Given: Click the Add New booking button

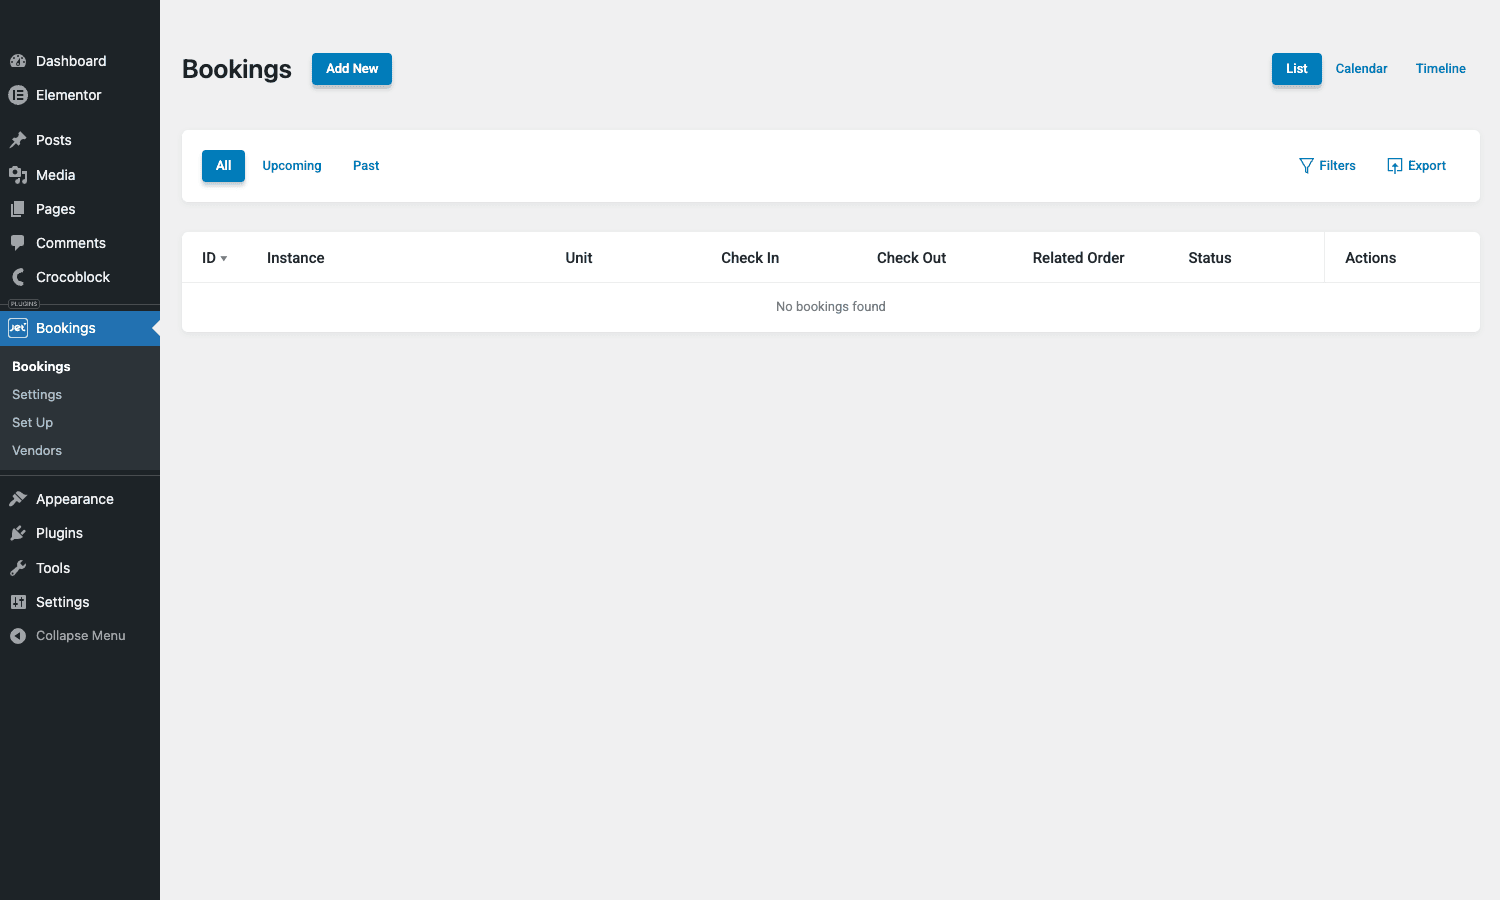Looking at the screenshot, I should click(x=352, y=69).
